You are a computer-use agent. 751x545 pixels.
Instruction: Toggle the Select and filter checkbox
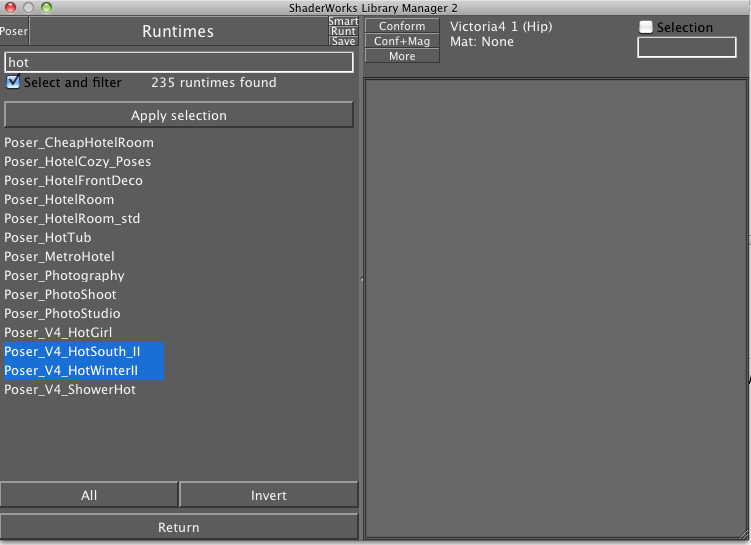[x=13, y=82]
